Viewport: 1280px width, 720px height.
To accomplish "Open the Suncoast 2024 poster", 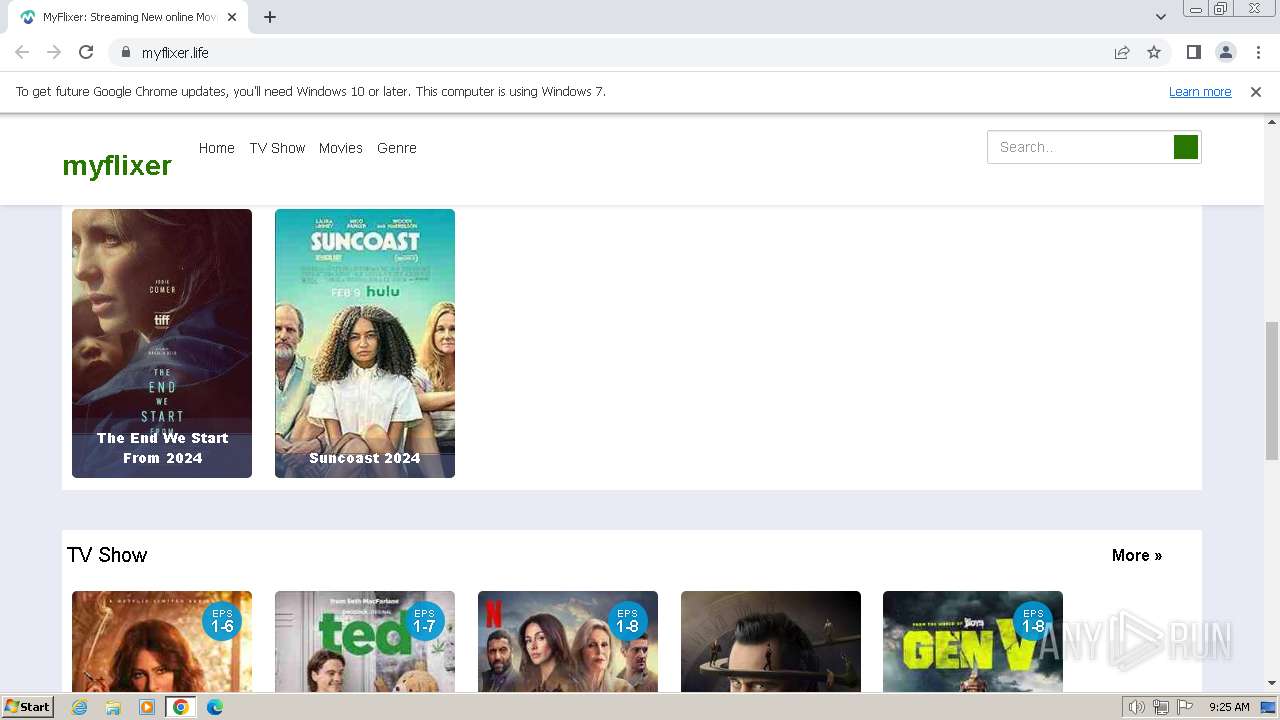I will coord(365,343).
